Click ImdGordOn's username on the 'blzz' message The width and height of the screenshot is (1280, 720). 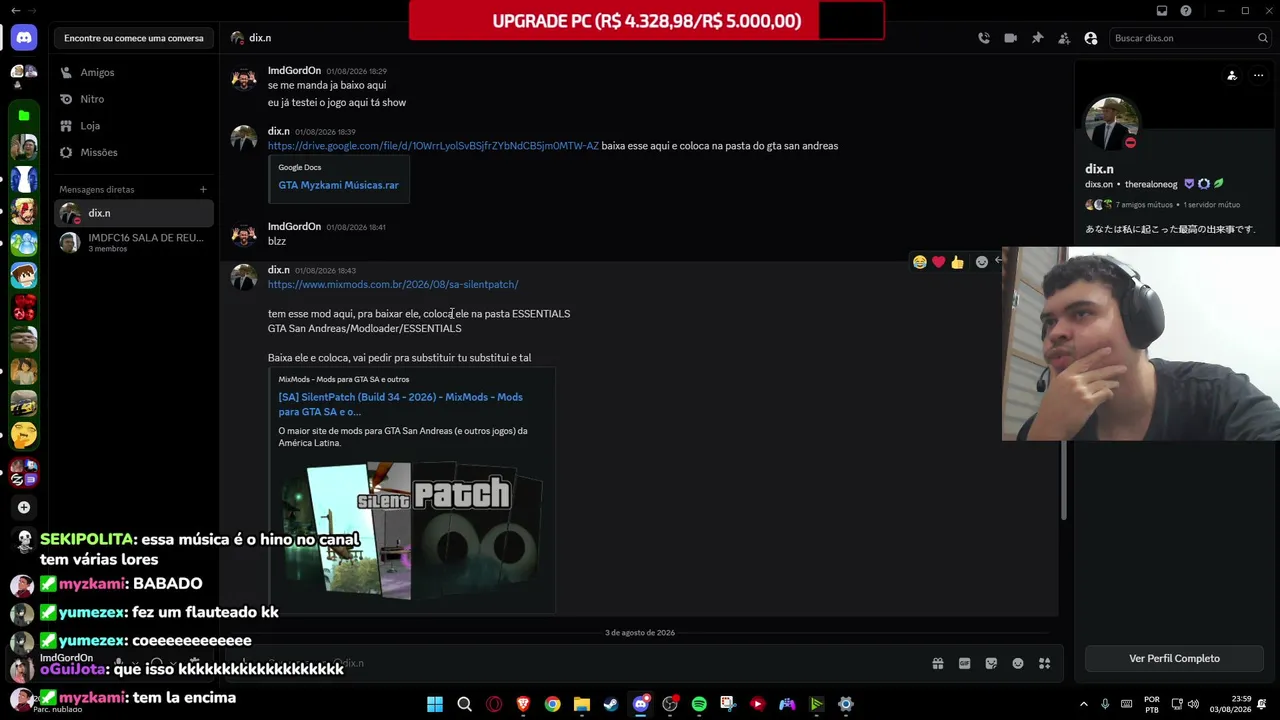click(x=294, y=227)
